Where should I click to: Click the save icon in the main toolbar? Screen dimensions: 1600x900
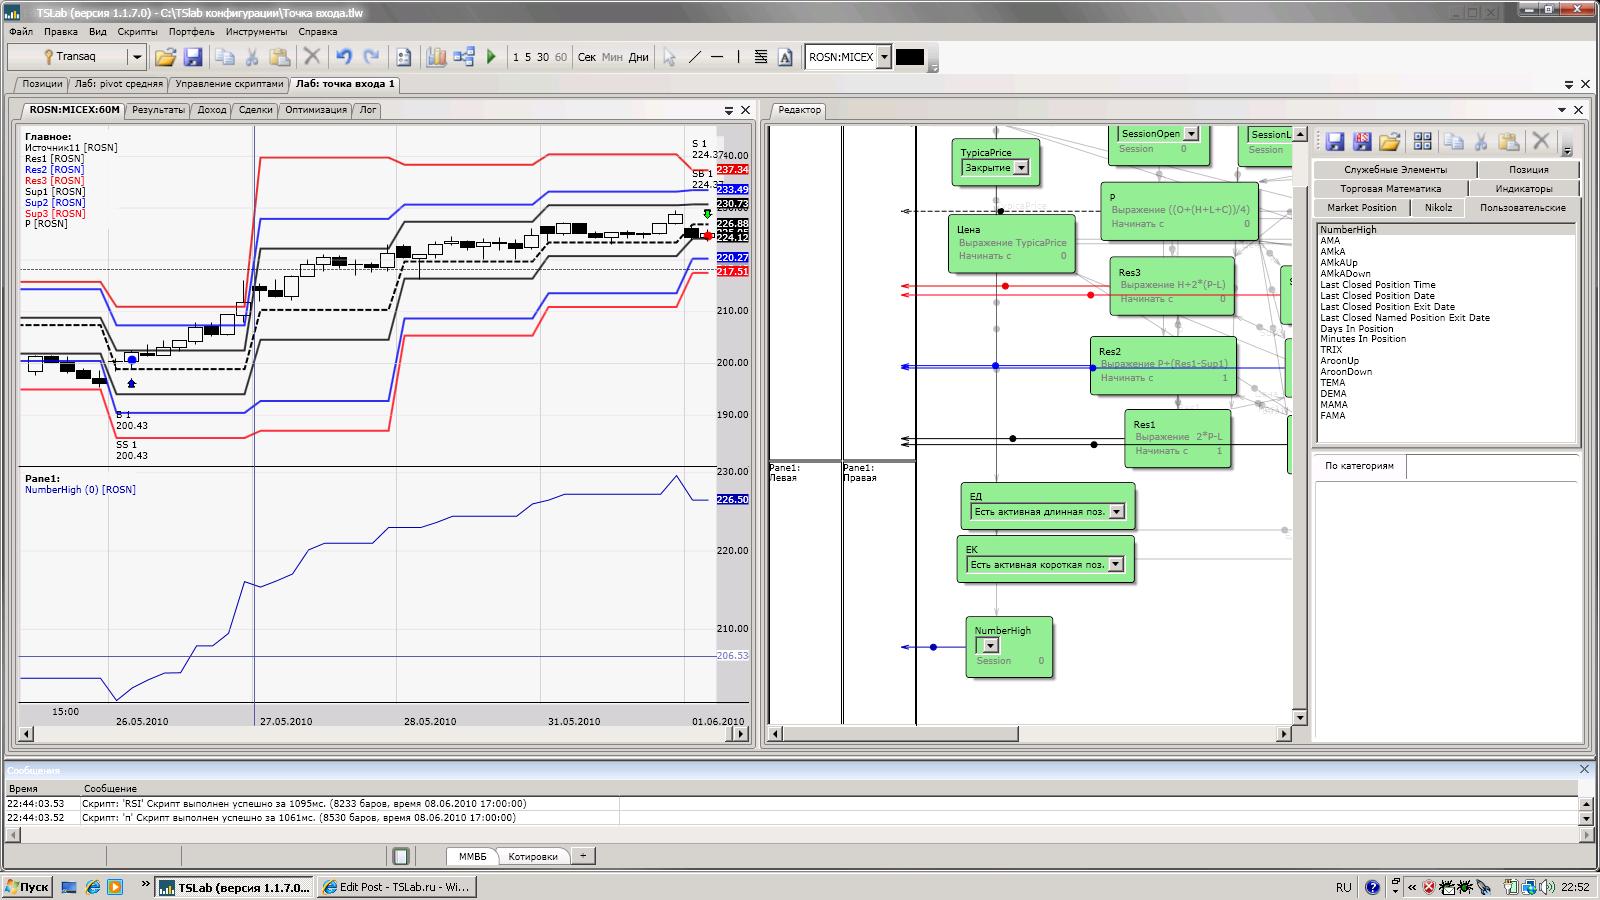click(x=193, y=57)
